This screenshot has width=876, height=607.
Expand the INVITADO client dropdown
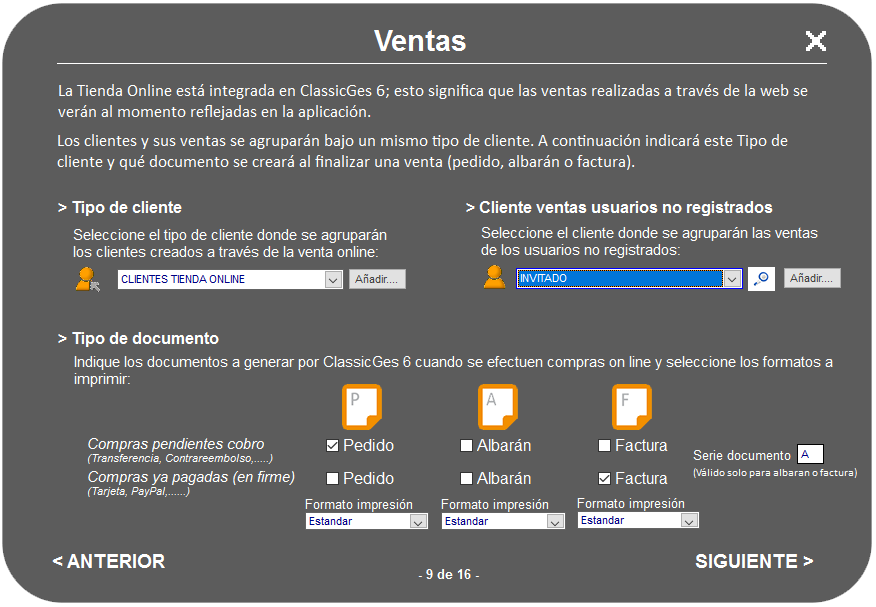click(x=731, y=279)
